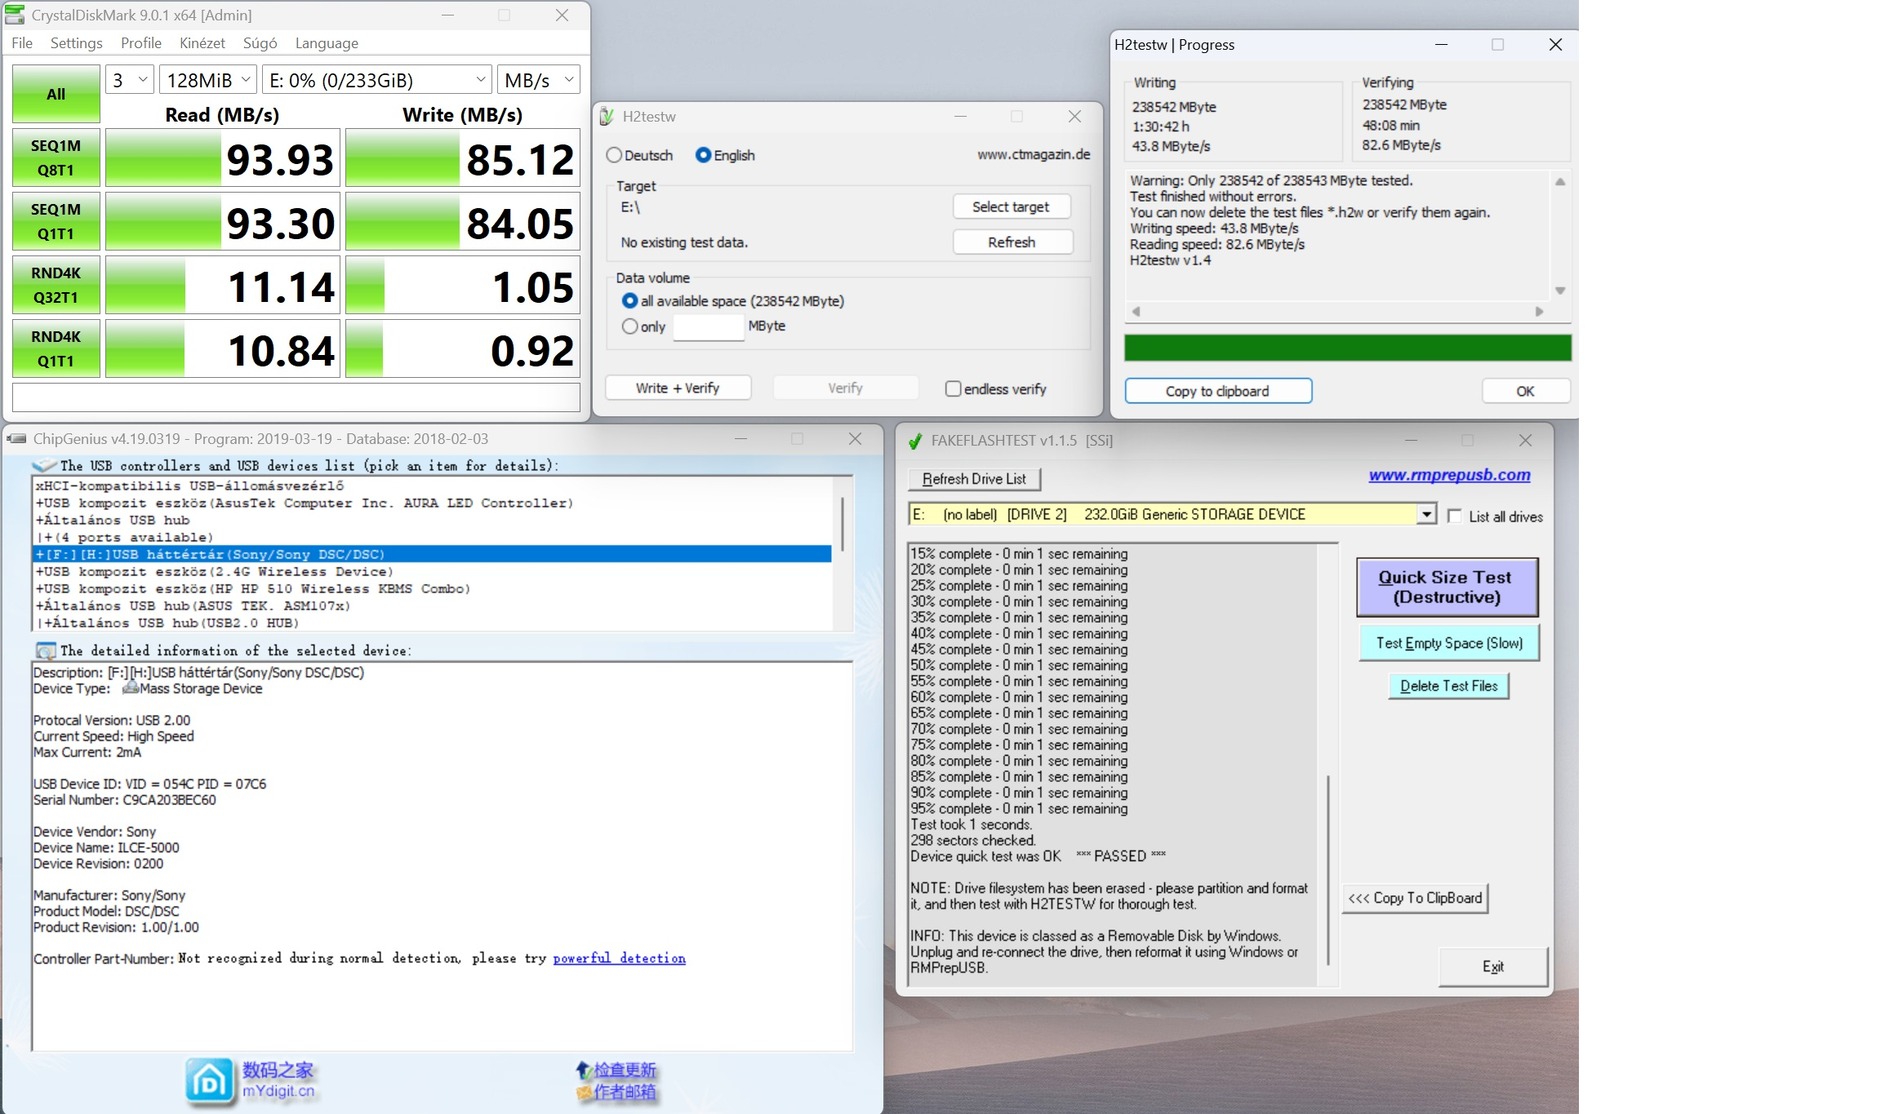Viewport: 1881px width, 1114px height.
Task: Click the CrystalDiskMark app icon in title bar
Action: [15, 15]
